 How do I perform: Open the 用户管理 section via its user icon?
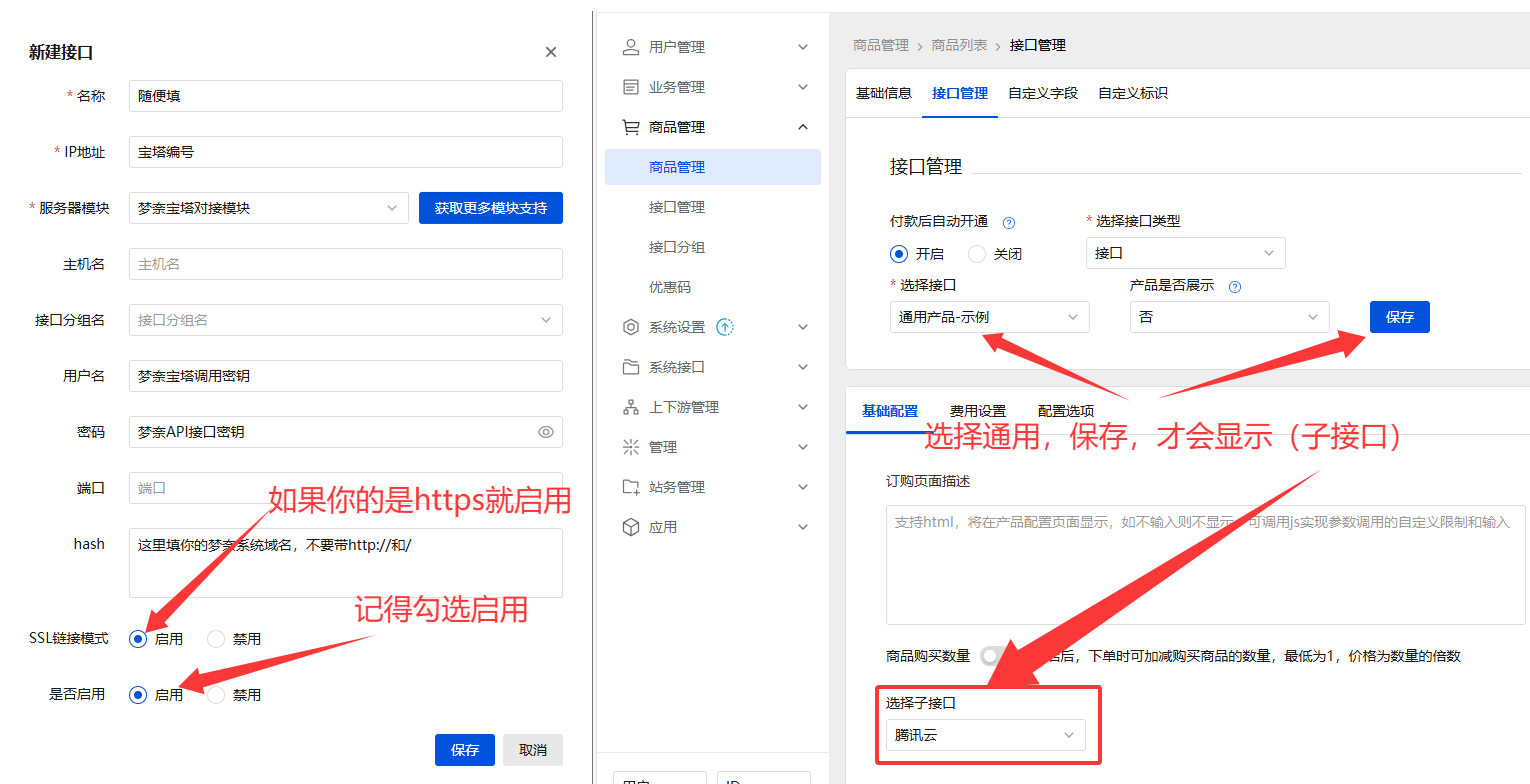point(629,46)
